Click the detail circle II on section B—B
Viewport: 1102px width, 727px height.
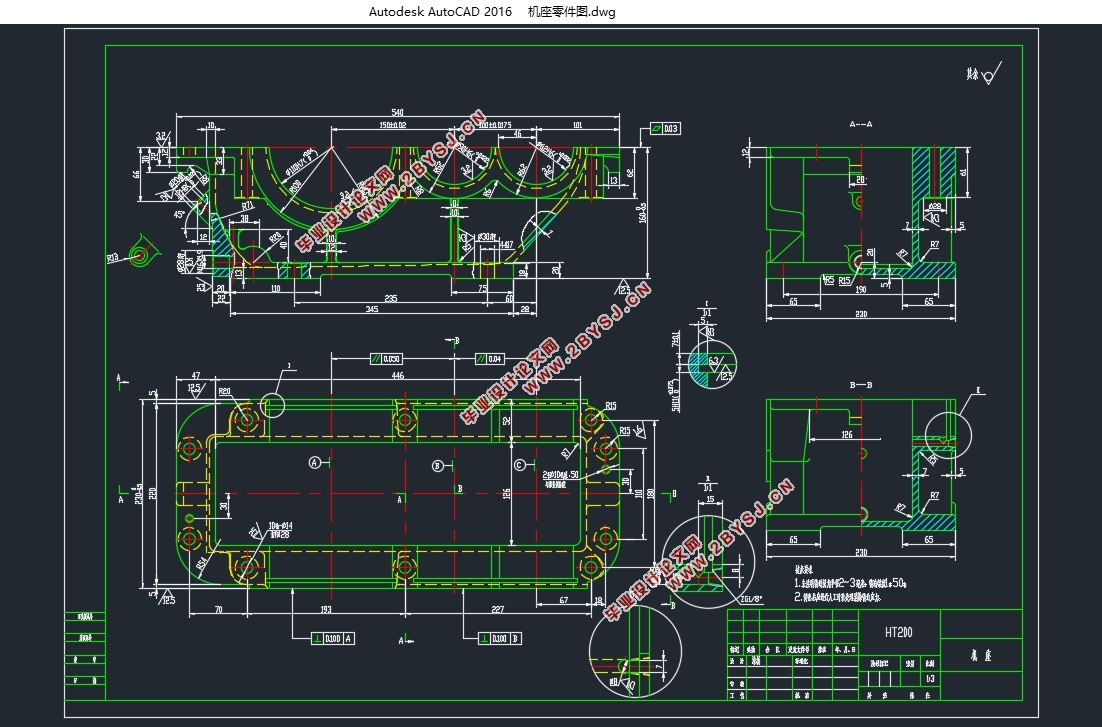[948, 435]
